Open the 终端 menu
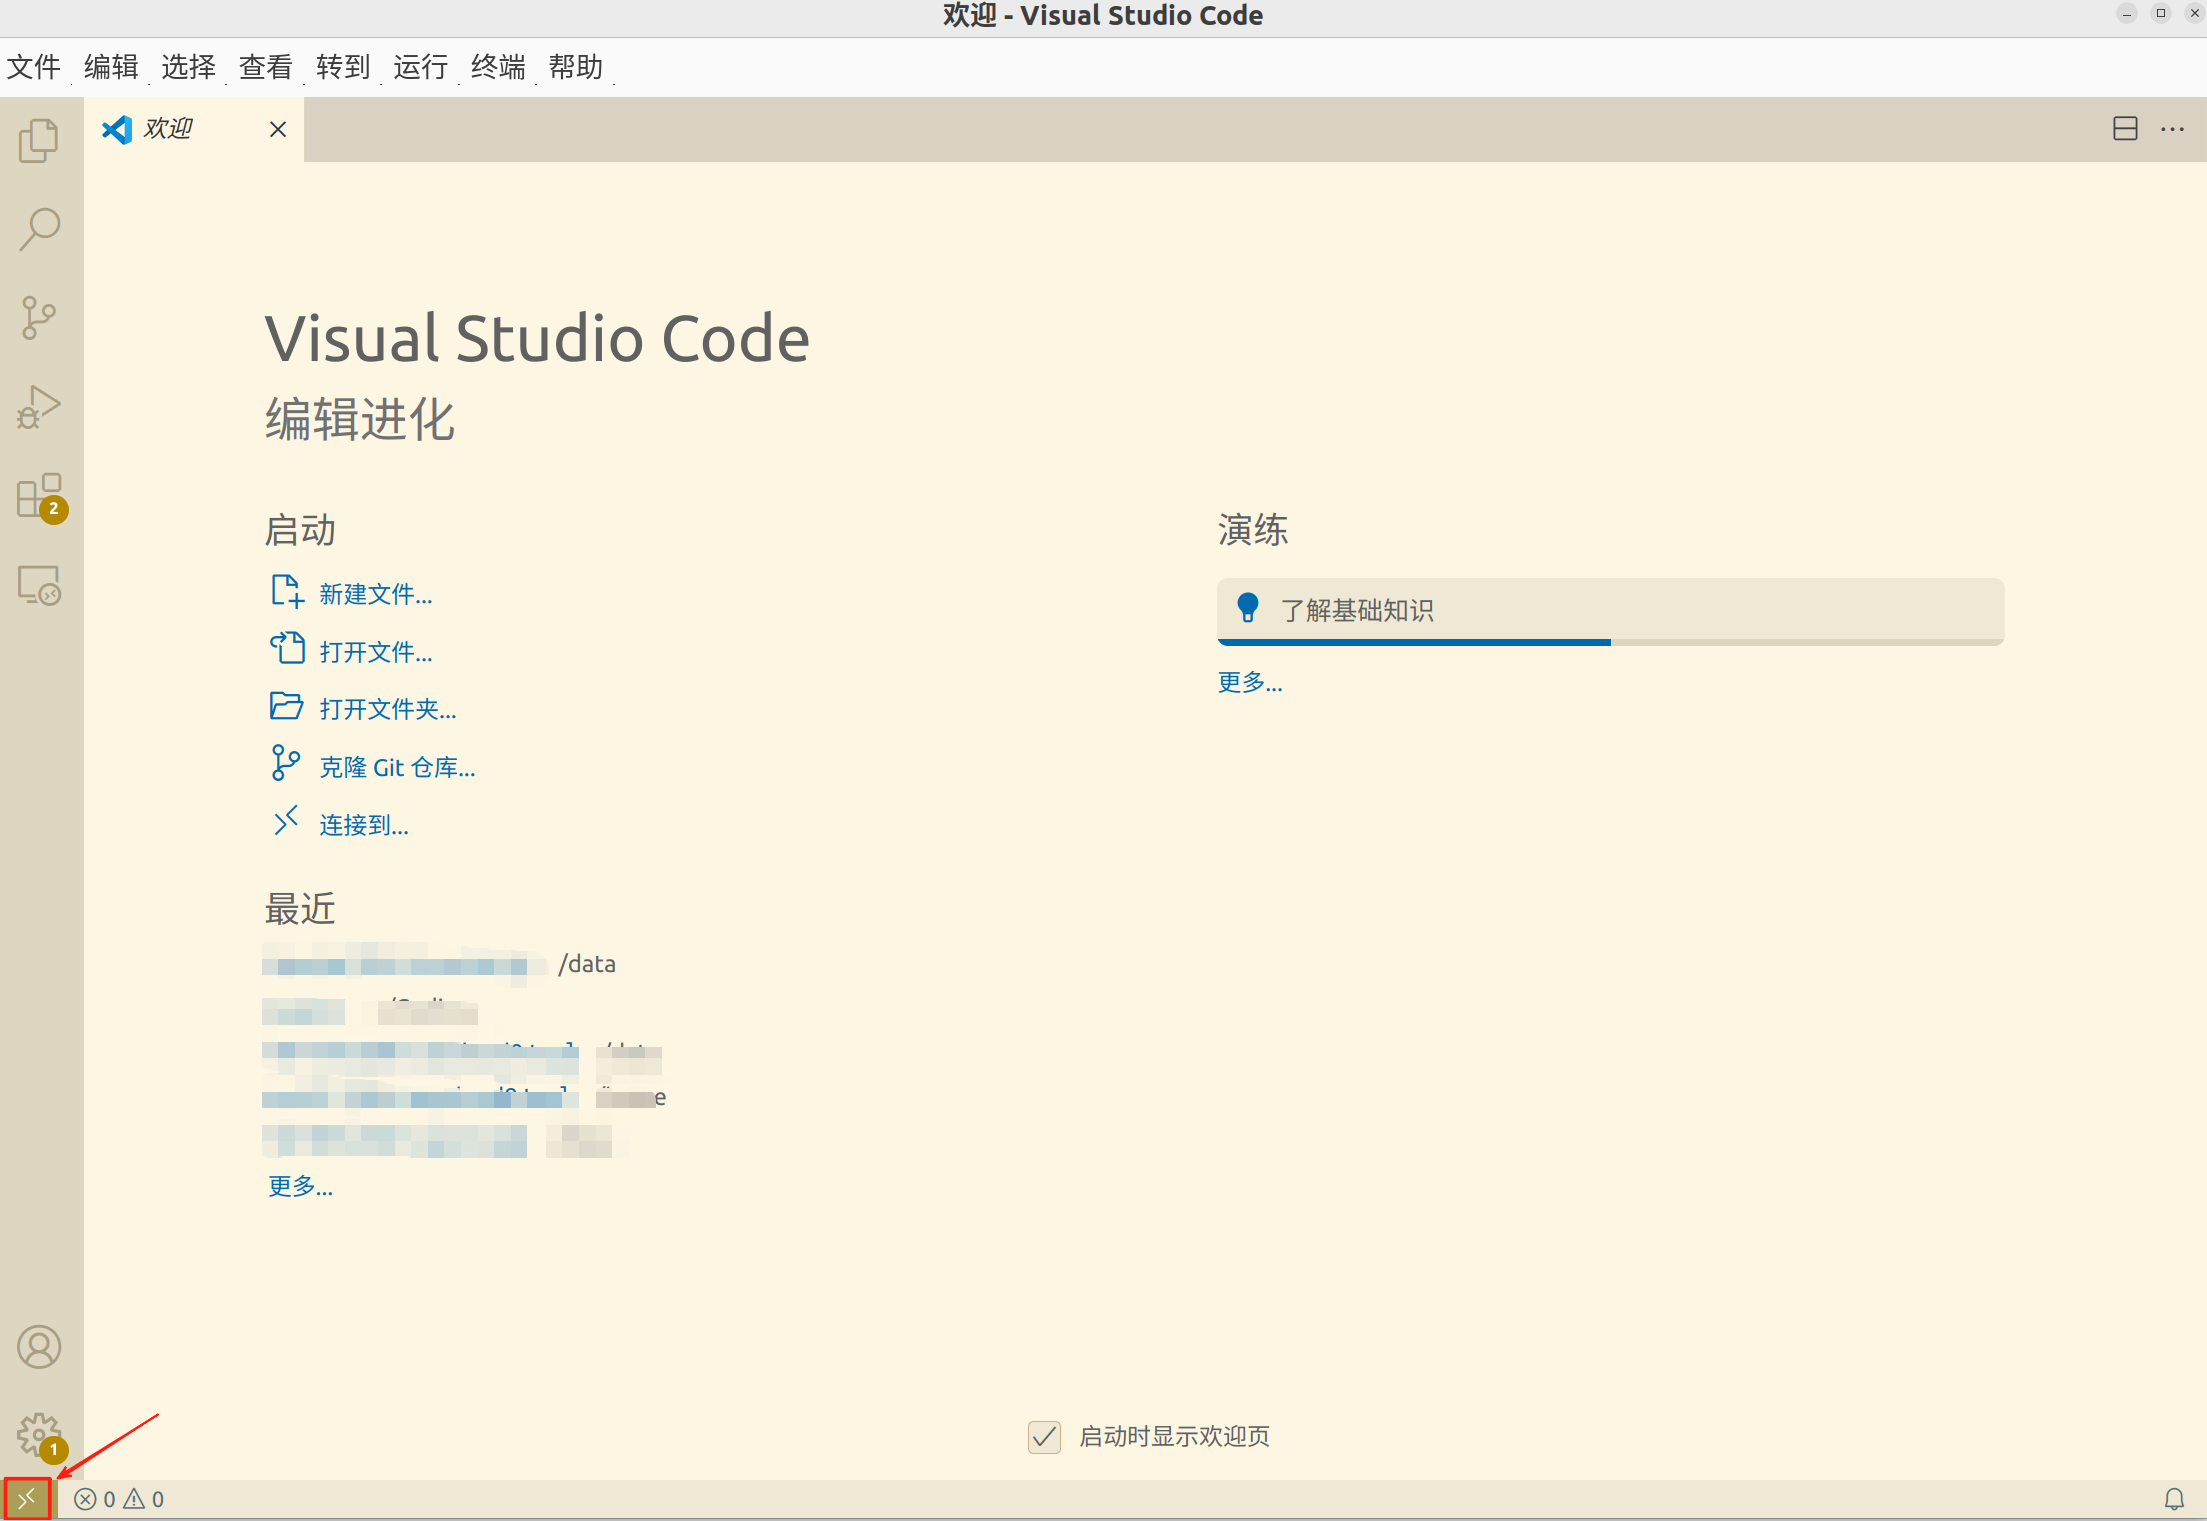Image resolution: width=2207 pixels, height=1521 pixels. (497, 67)
